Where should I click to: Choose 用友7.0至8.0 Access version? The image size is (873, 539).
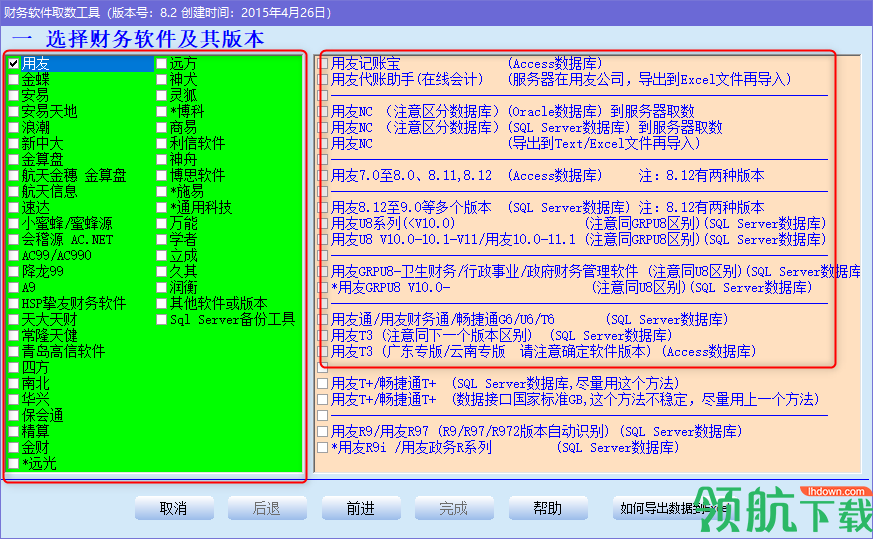point(322,175)
